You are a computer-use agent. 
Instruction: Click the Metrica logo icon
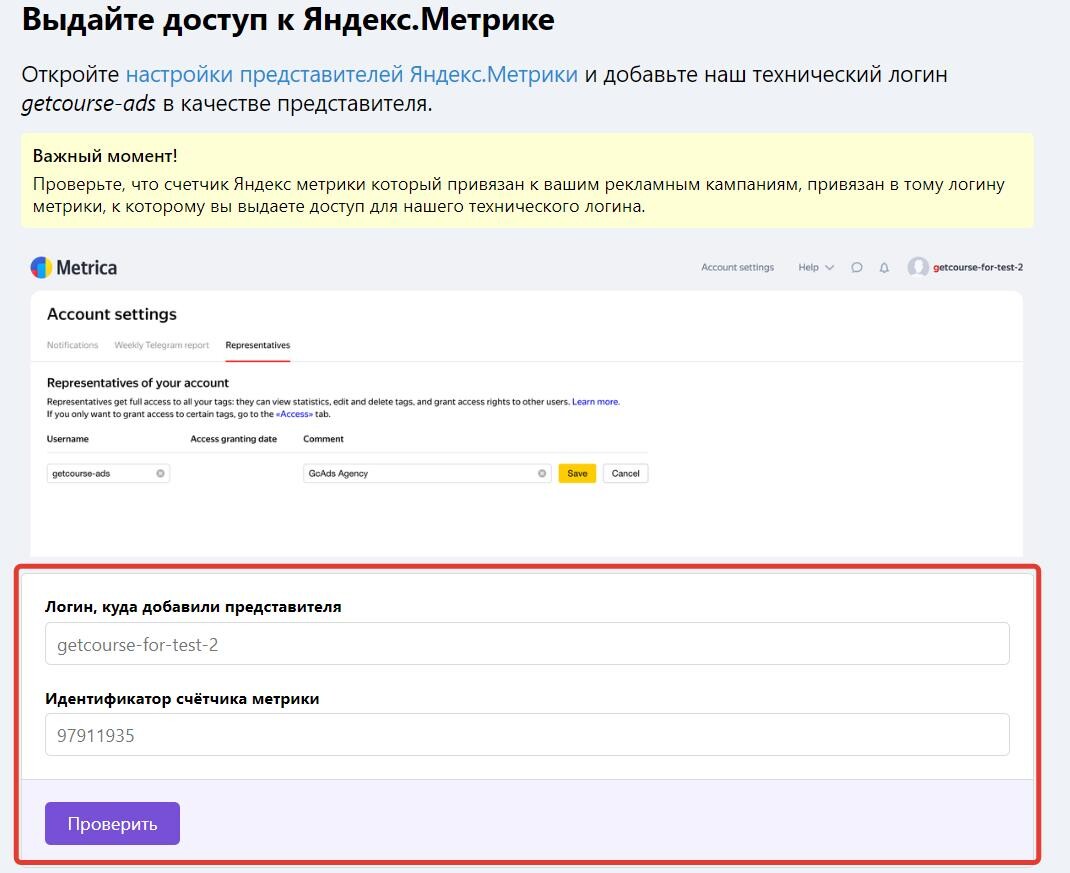42,268
